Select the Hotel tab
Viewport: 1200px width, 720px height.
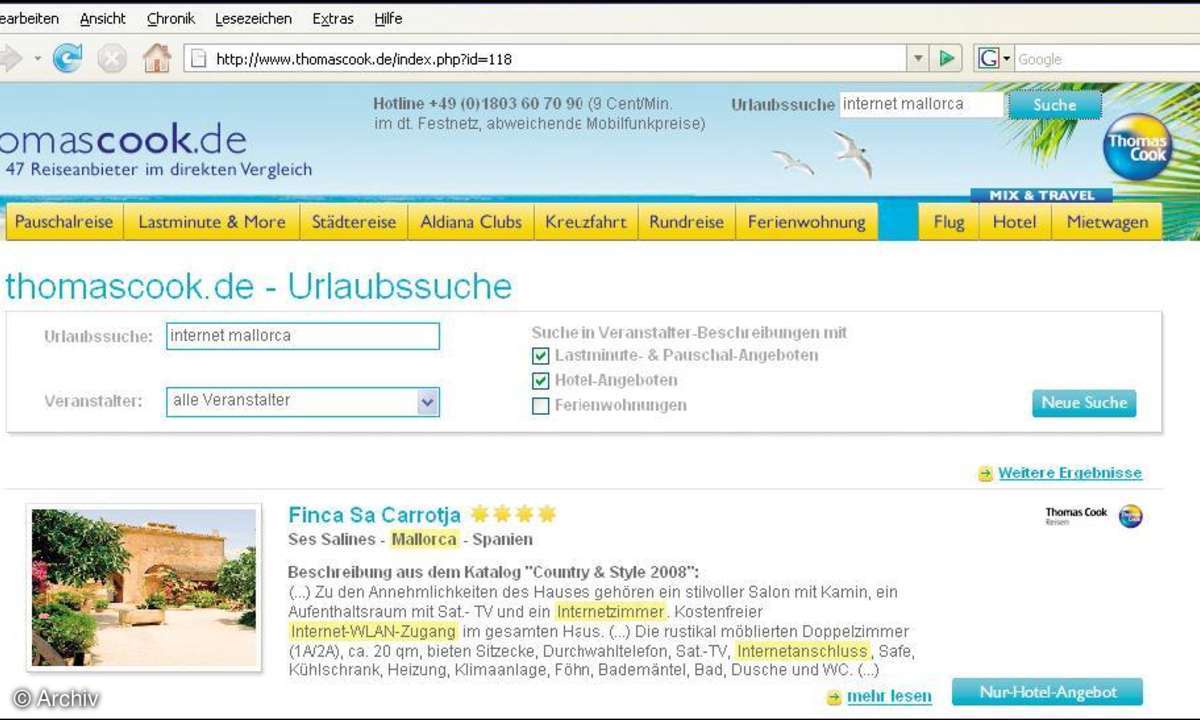(x=1015, y=222)
